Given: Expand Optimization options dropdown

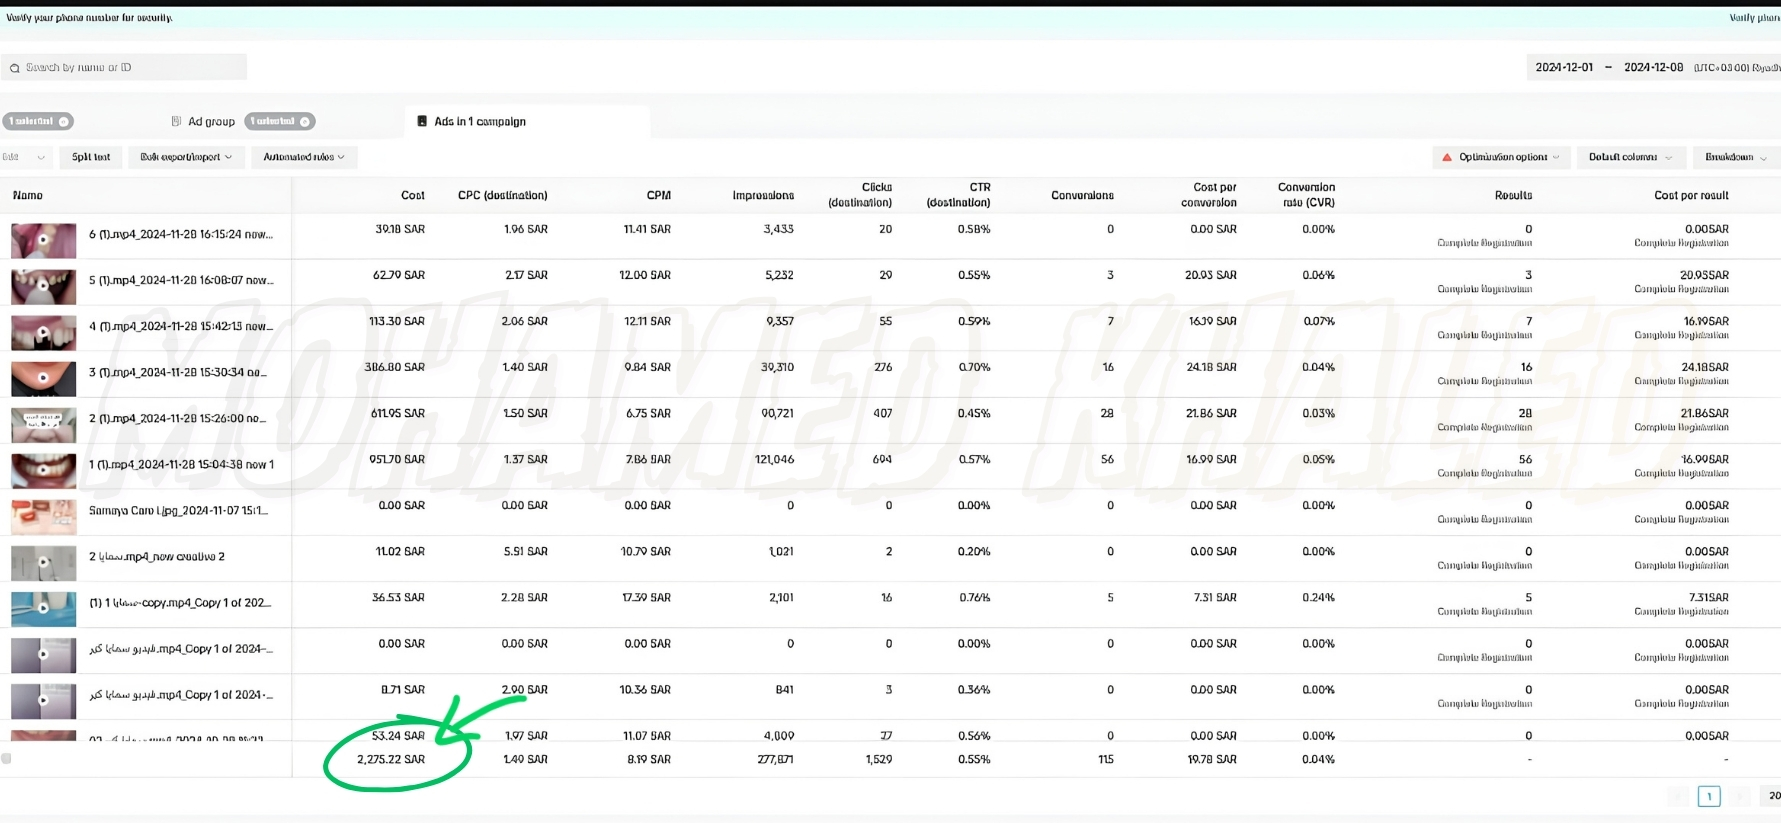Looking at the screenshot, I should [1500, 157].
